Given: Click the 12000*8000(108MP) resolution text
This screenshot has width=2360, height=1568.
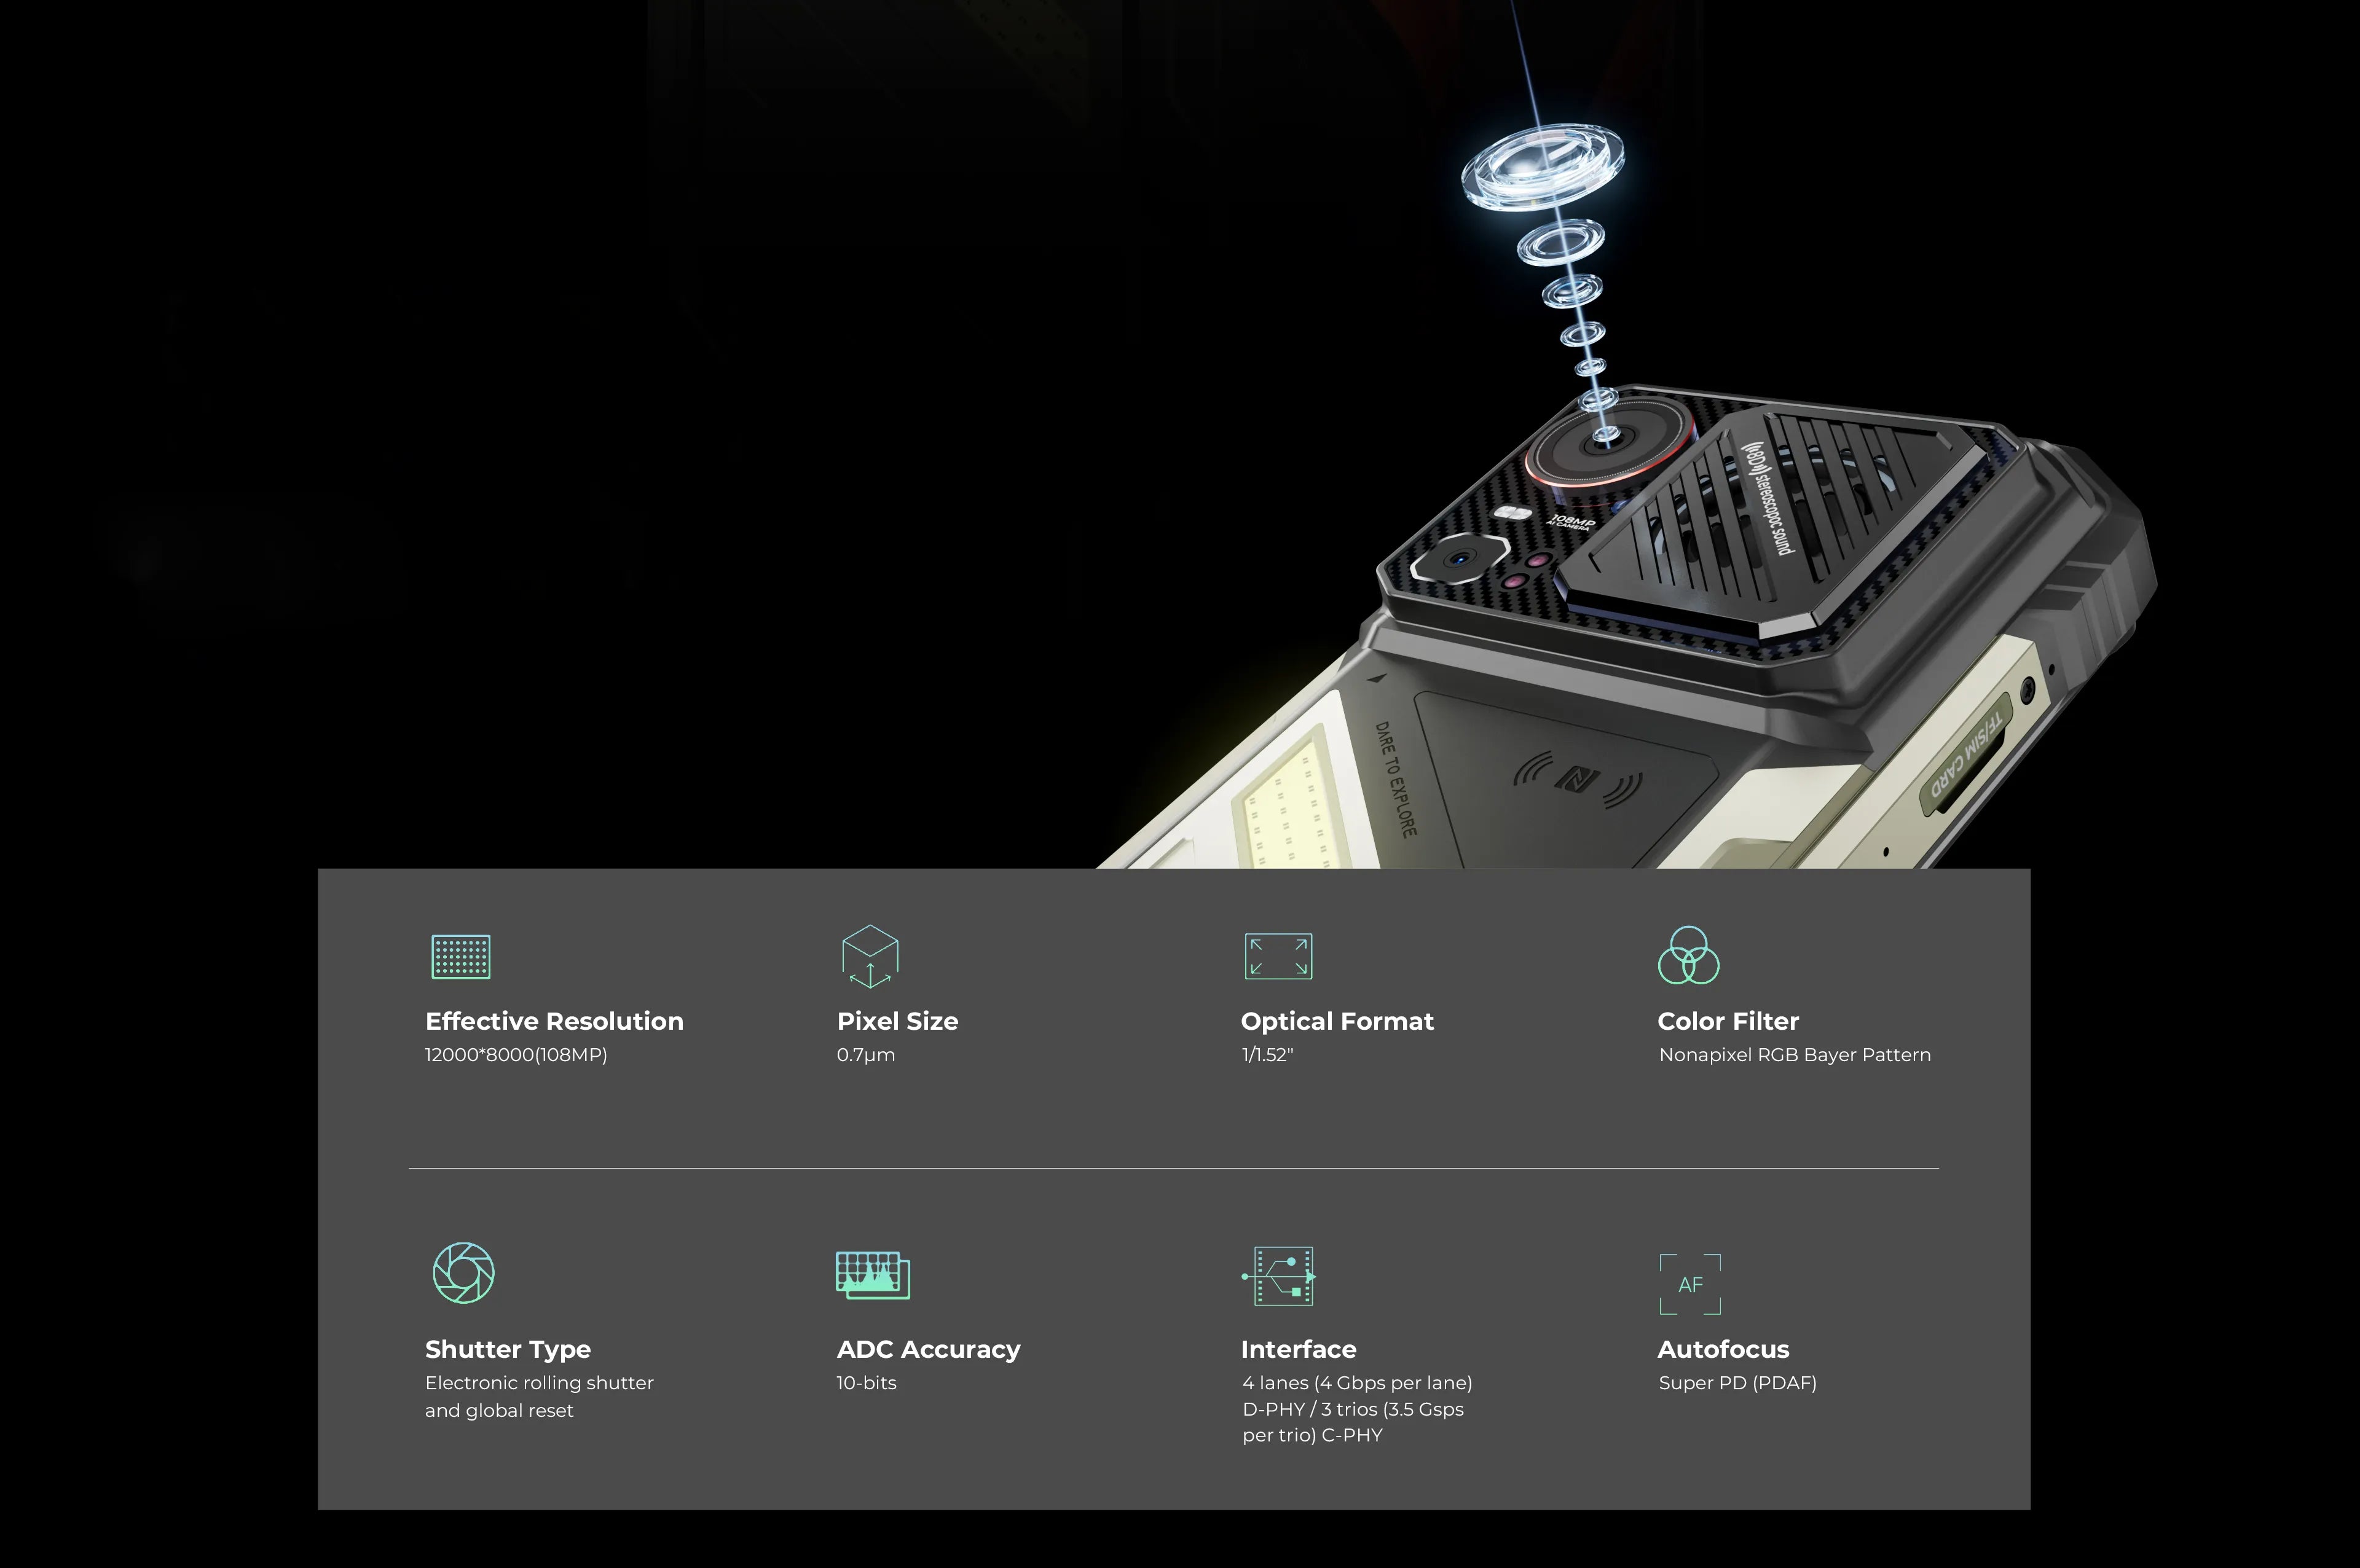Looking at the screenshot, I should tap(516, 1055).
